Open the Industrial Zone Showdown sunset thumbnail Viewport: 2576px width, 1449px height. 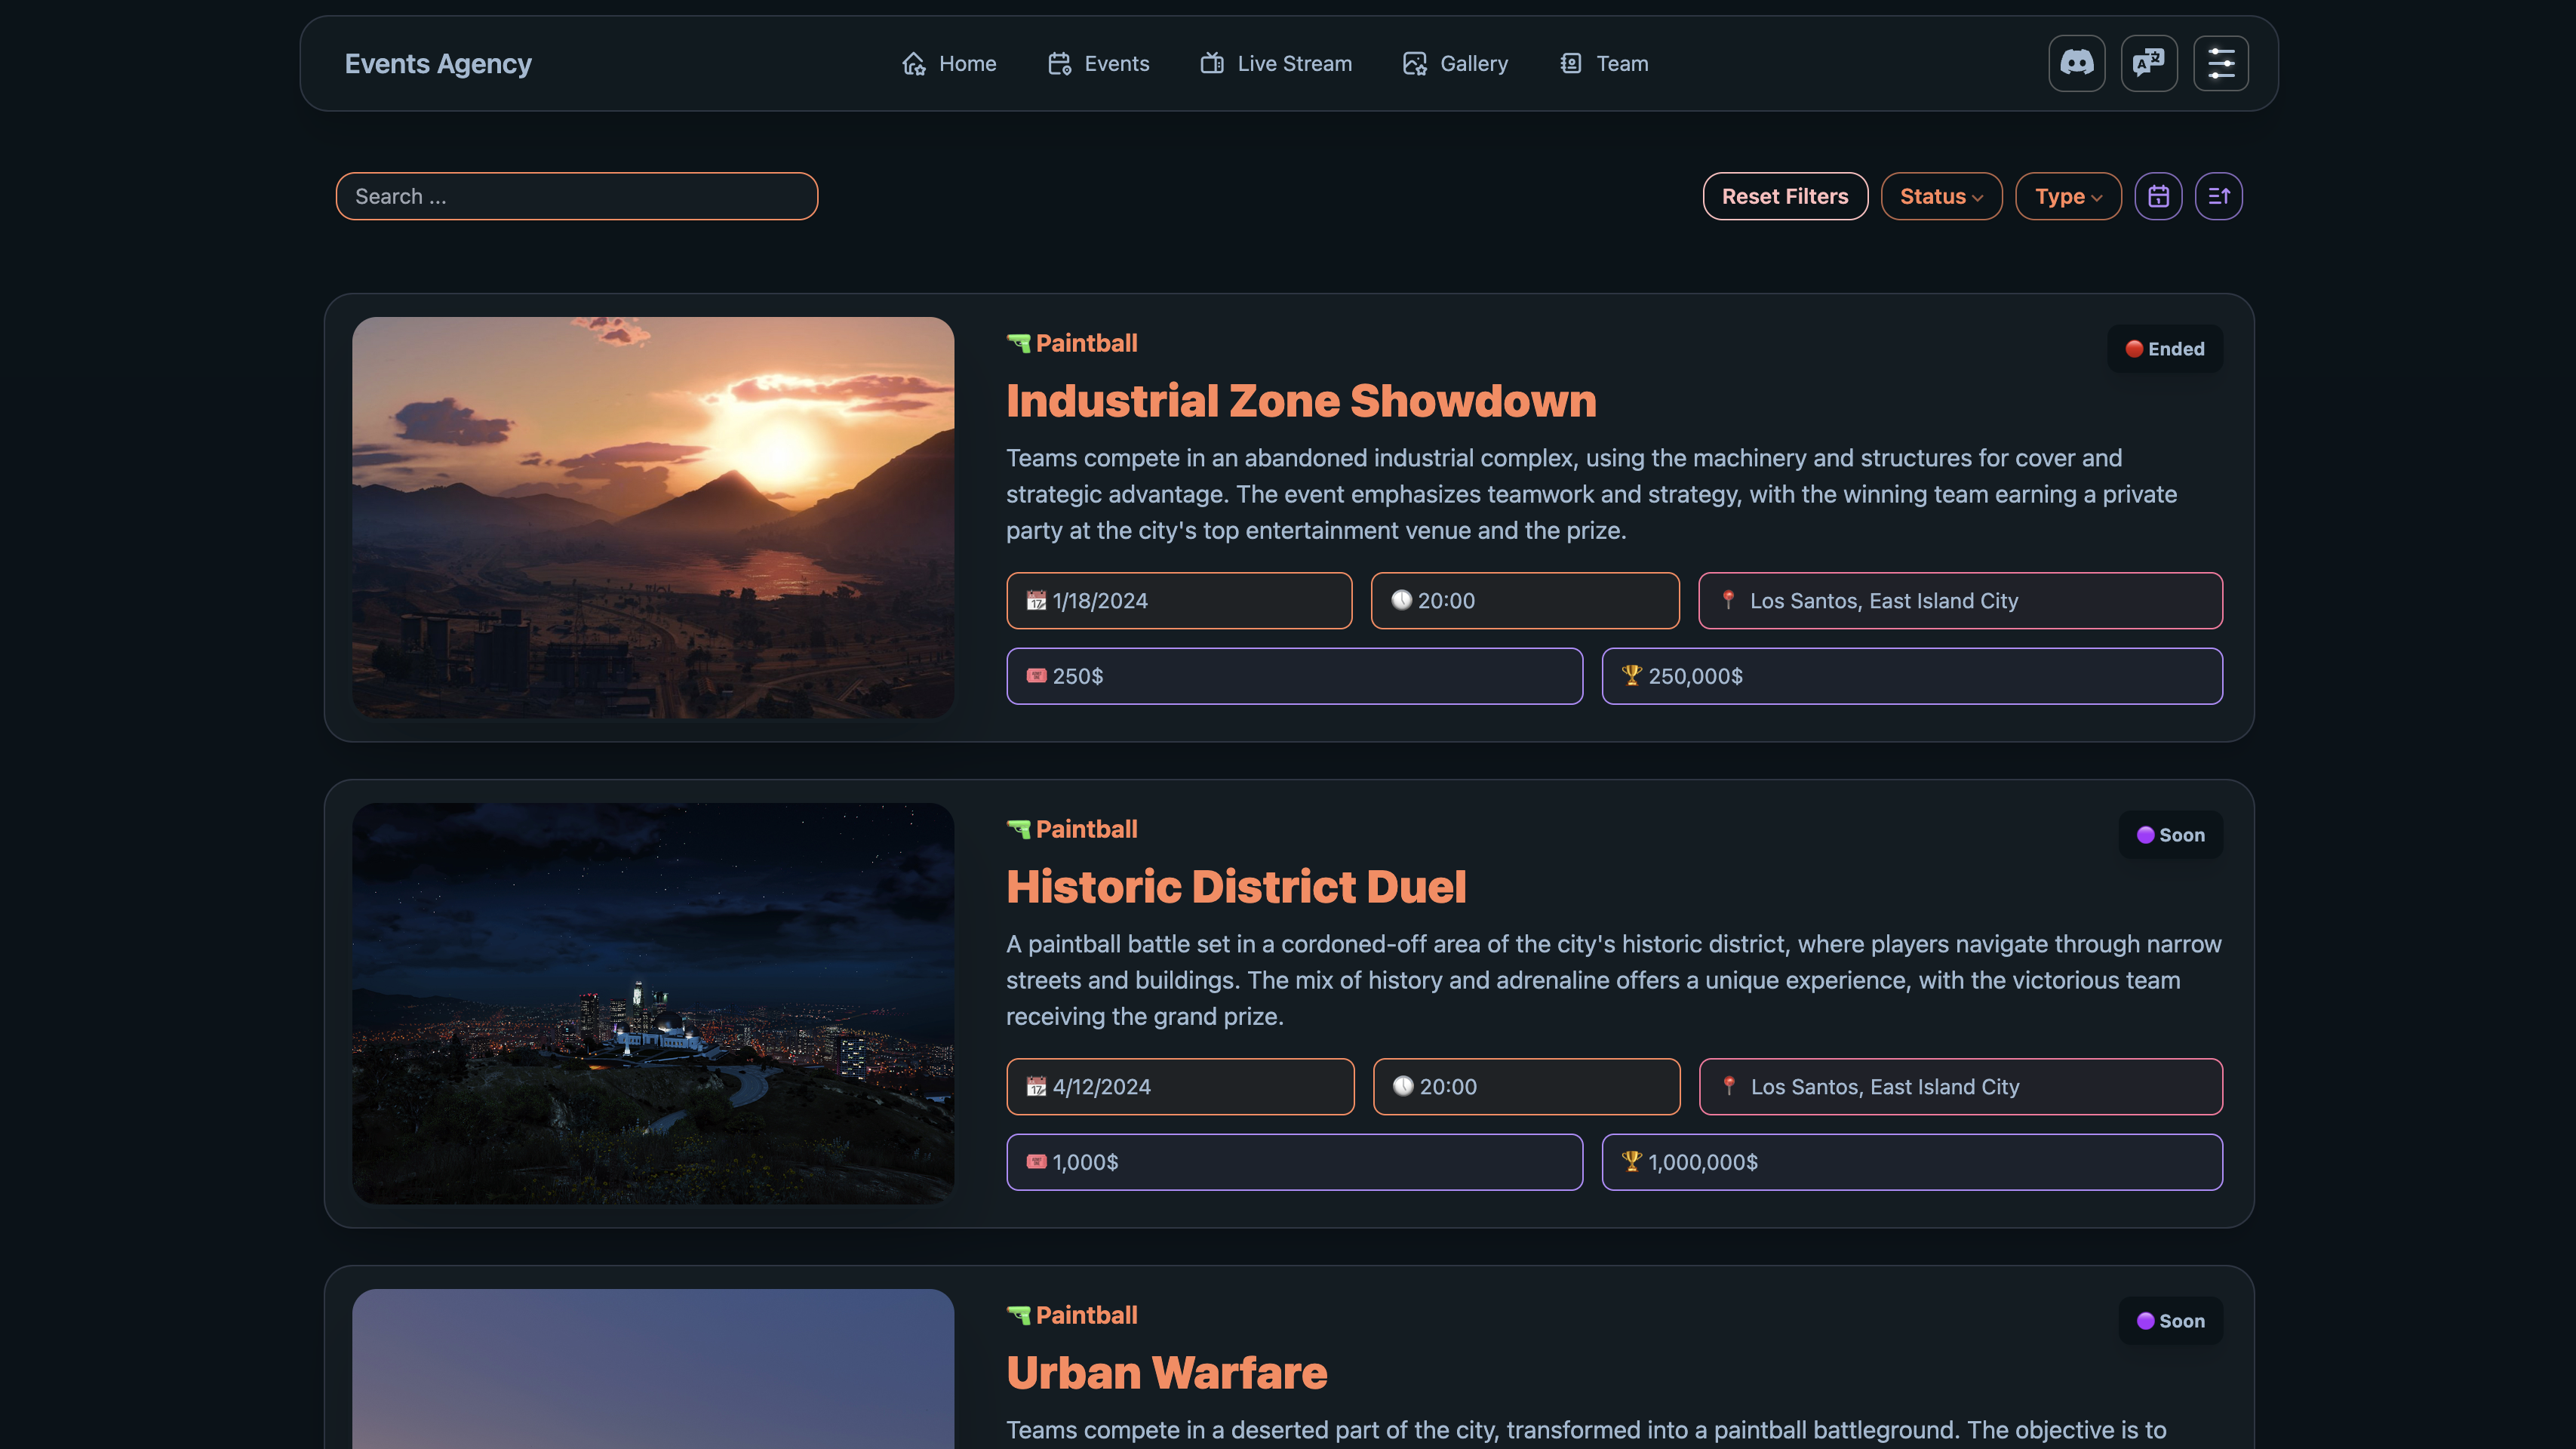point(652,517)
